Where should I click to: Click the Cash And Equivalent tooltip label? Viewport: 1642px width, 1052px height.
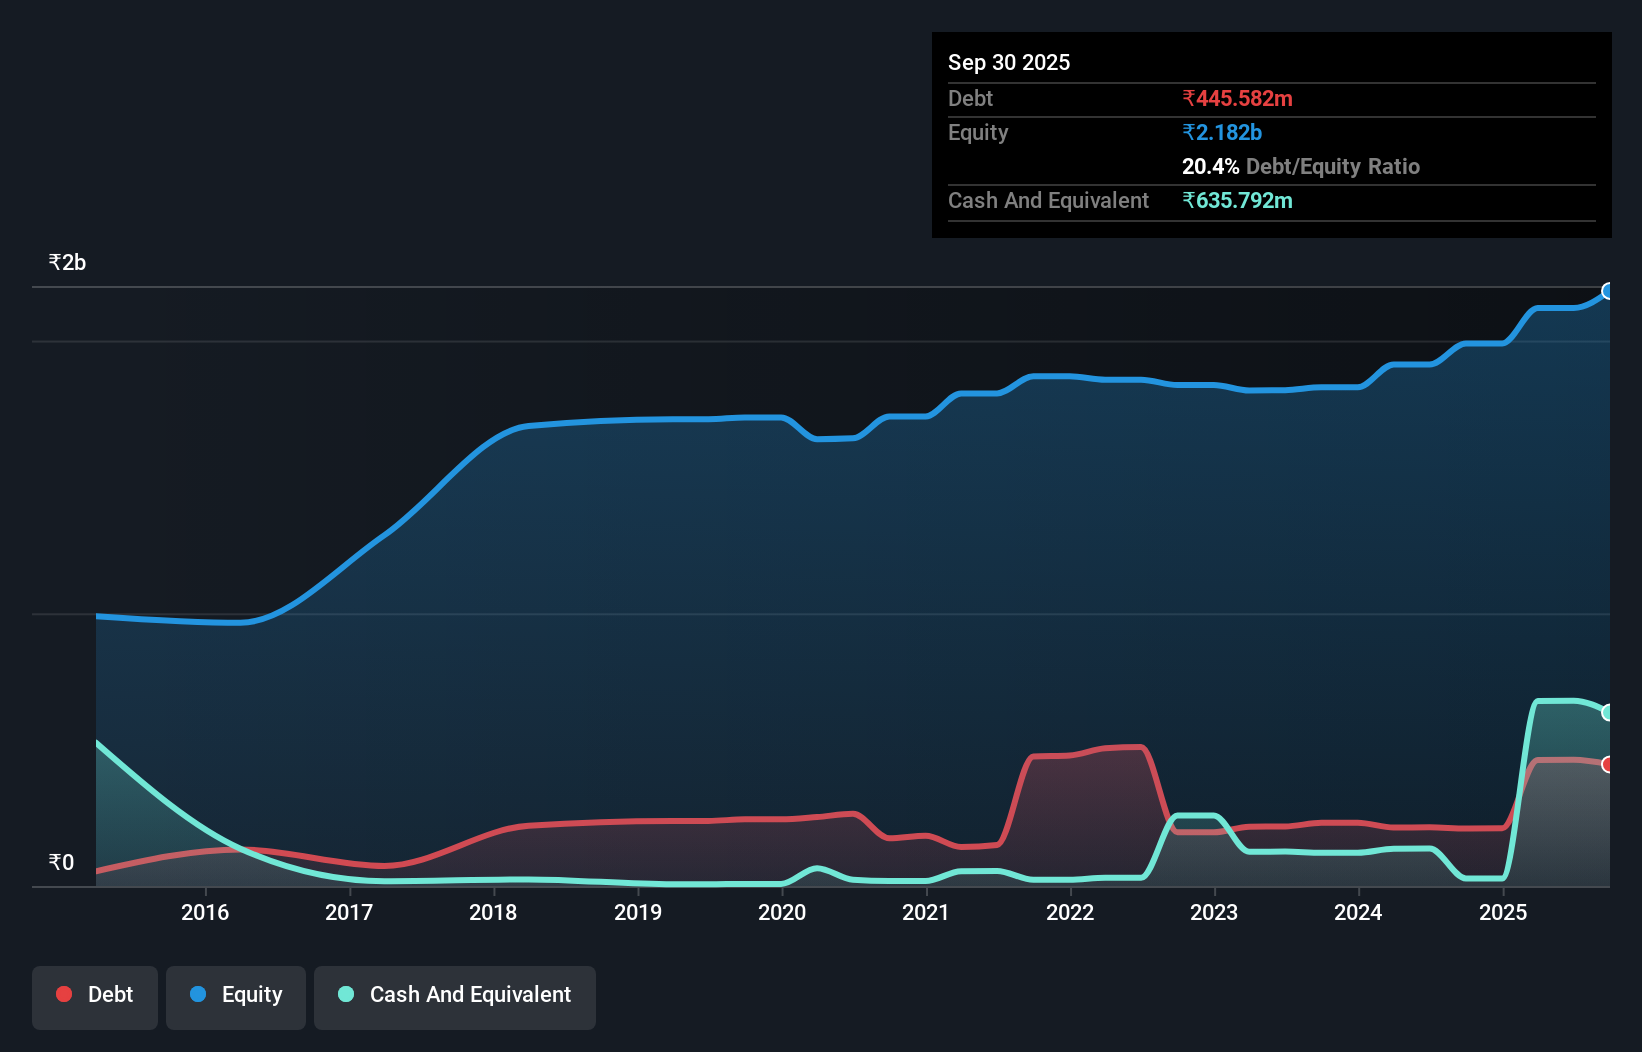click(1048, 201)
